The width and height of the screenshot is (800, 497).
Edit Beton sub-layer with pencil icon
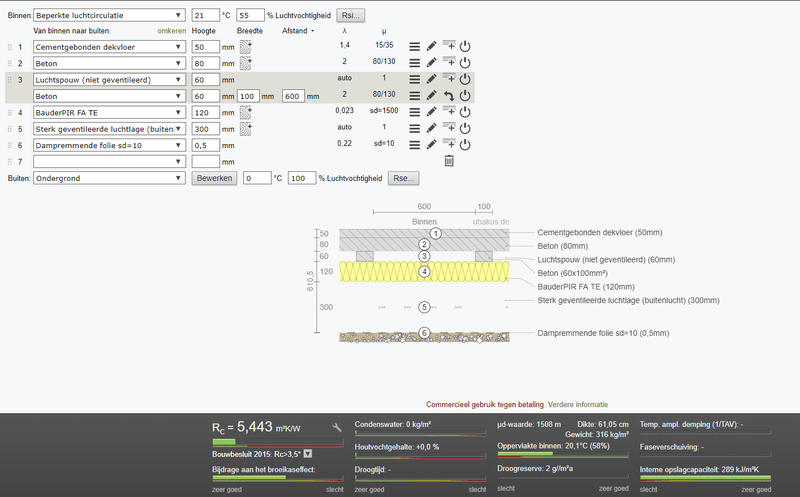point(432,95)
